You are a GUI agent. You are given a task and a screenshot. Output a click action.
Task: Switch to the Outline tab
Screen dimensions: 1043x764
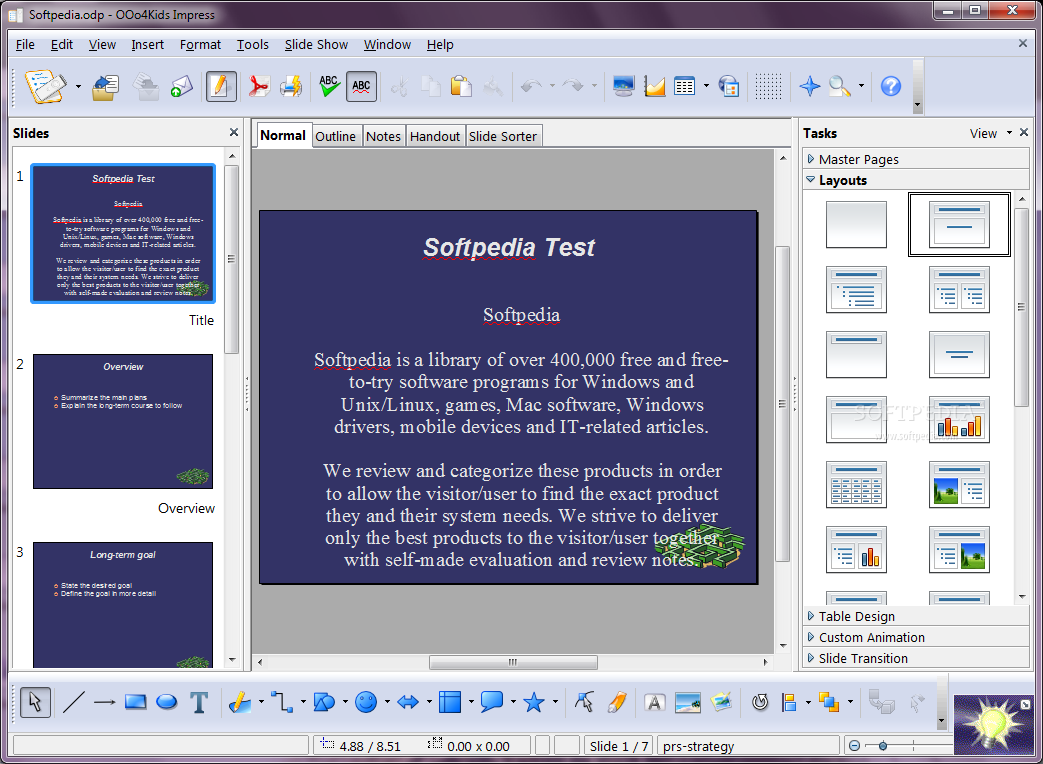click(x=335, y=136)
